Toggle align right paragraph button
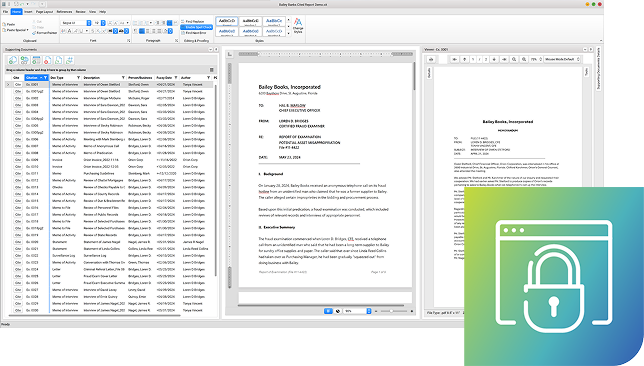This screenshot has width=644, height=366. click(x=154, y=31)
